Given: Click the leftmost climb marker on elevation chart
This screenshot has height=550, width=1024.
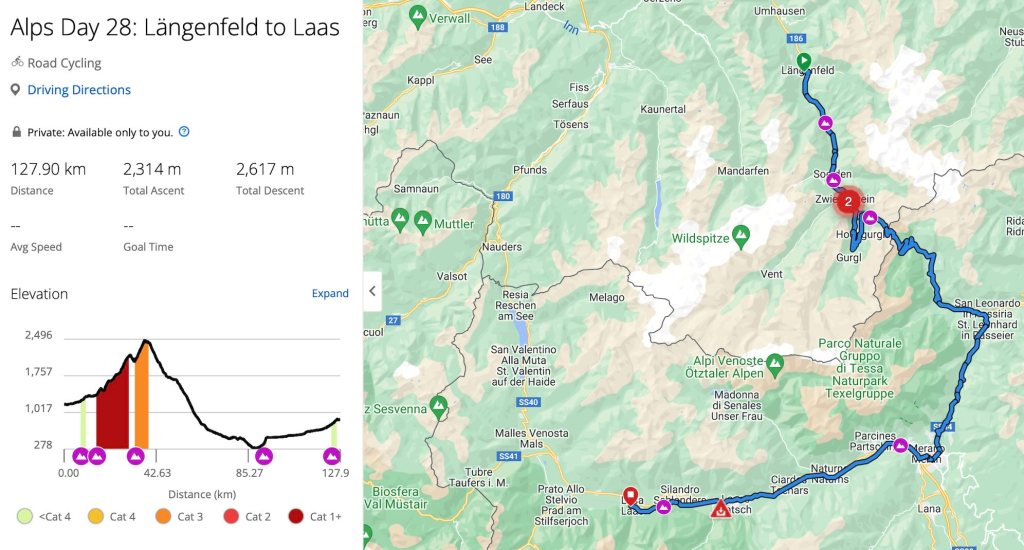Looking at the screenshot, I should point(80,457).
